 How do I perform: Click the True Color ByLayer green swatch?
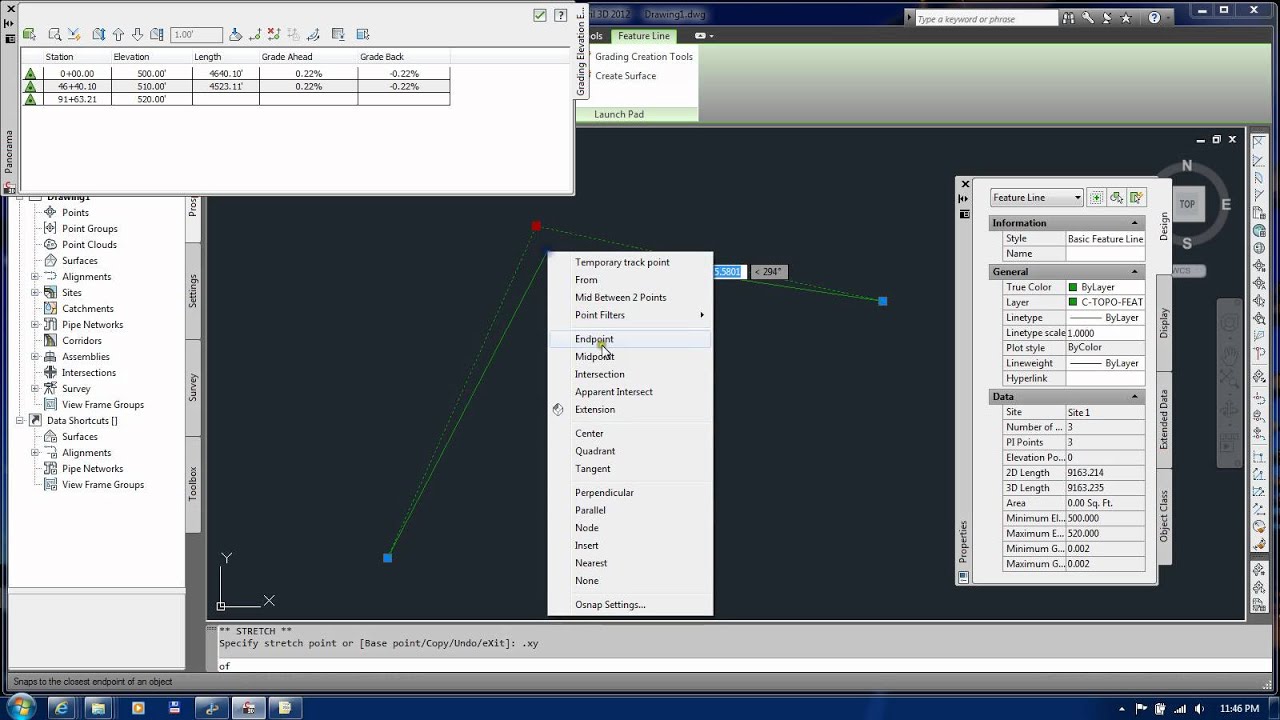click(x=1073, y=287)
